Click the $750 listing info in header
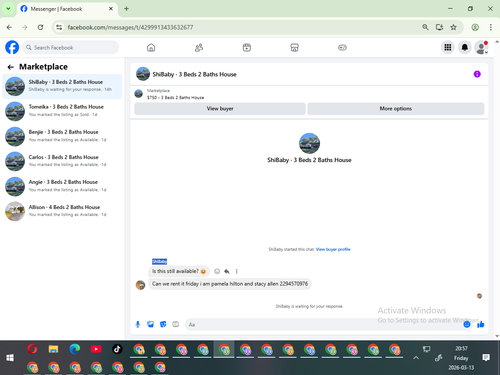This screenshot has height=375, width=500. click(175, 98)
